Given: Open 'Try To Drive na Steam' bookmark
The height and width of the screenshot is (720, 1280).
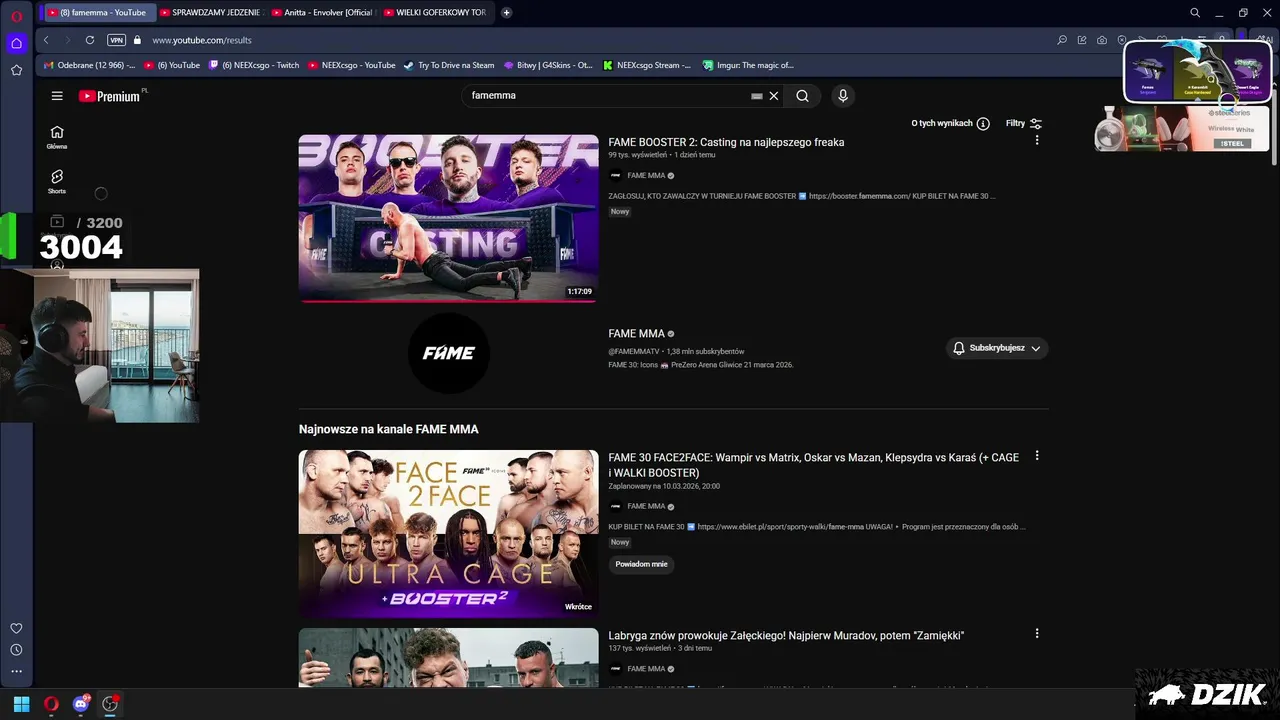Looking at the screenshot, I should pyautogui.click(x=449, y=65).
